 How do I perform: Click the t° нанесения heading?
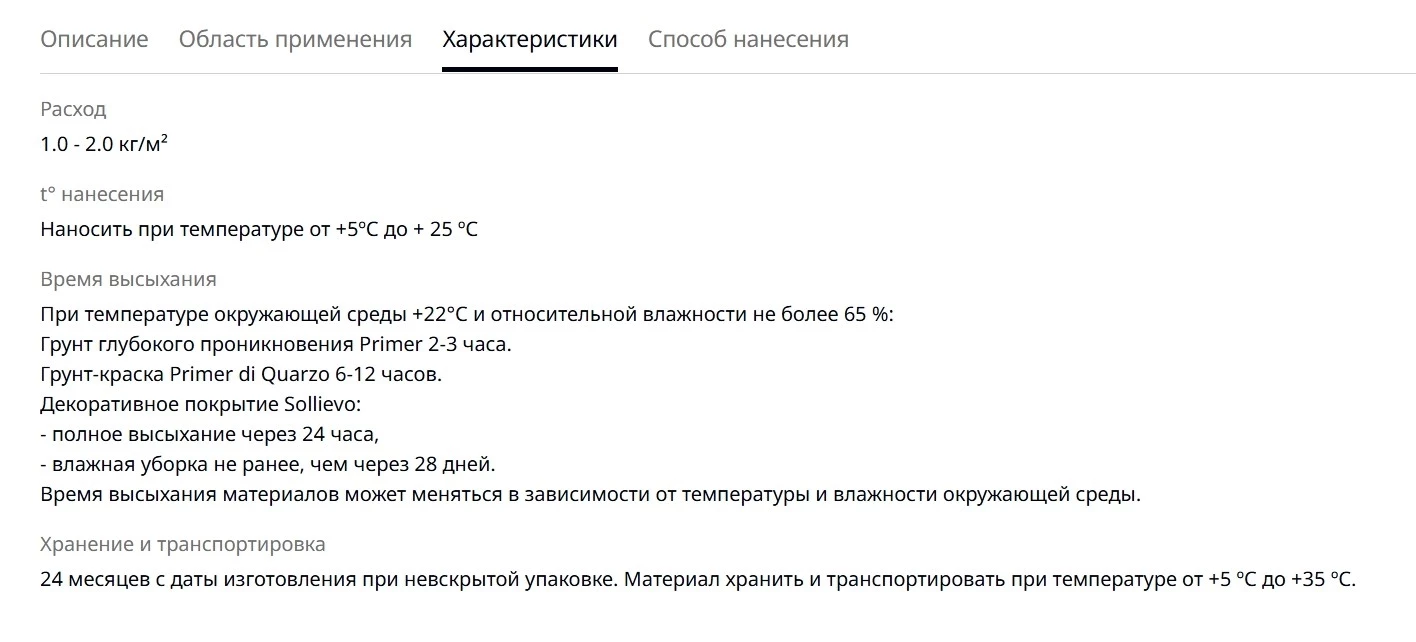tap(102, 194)
